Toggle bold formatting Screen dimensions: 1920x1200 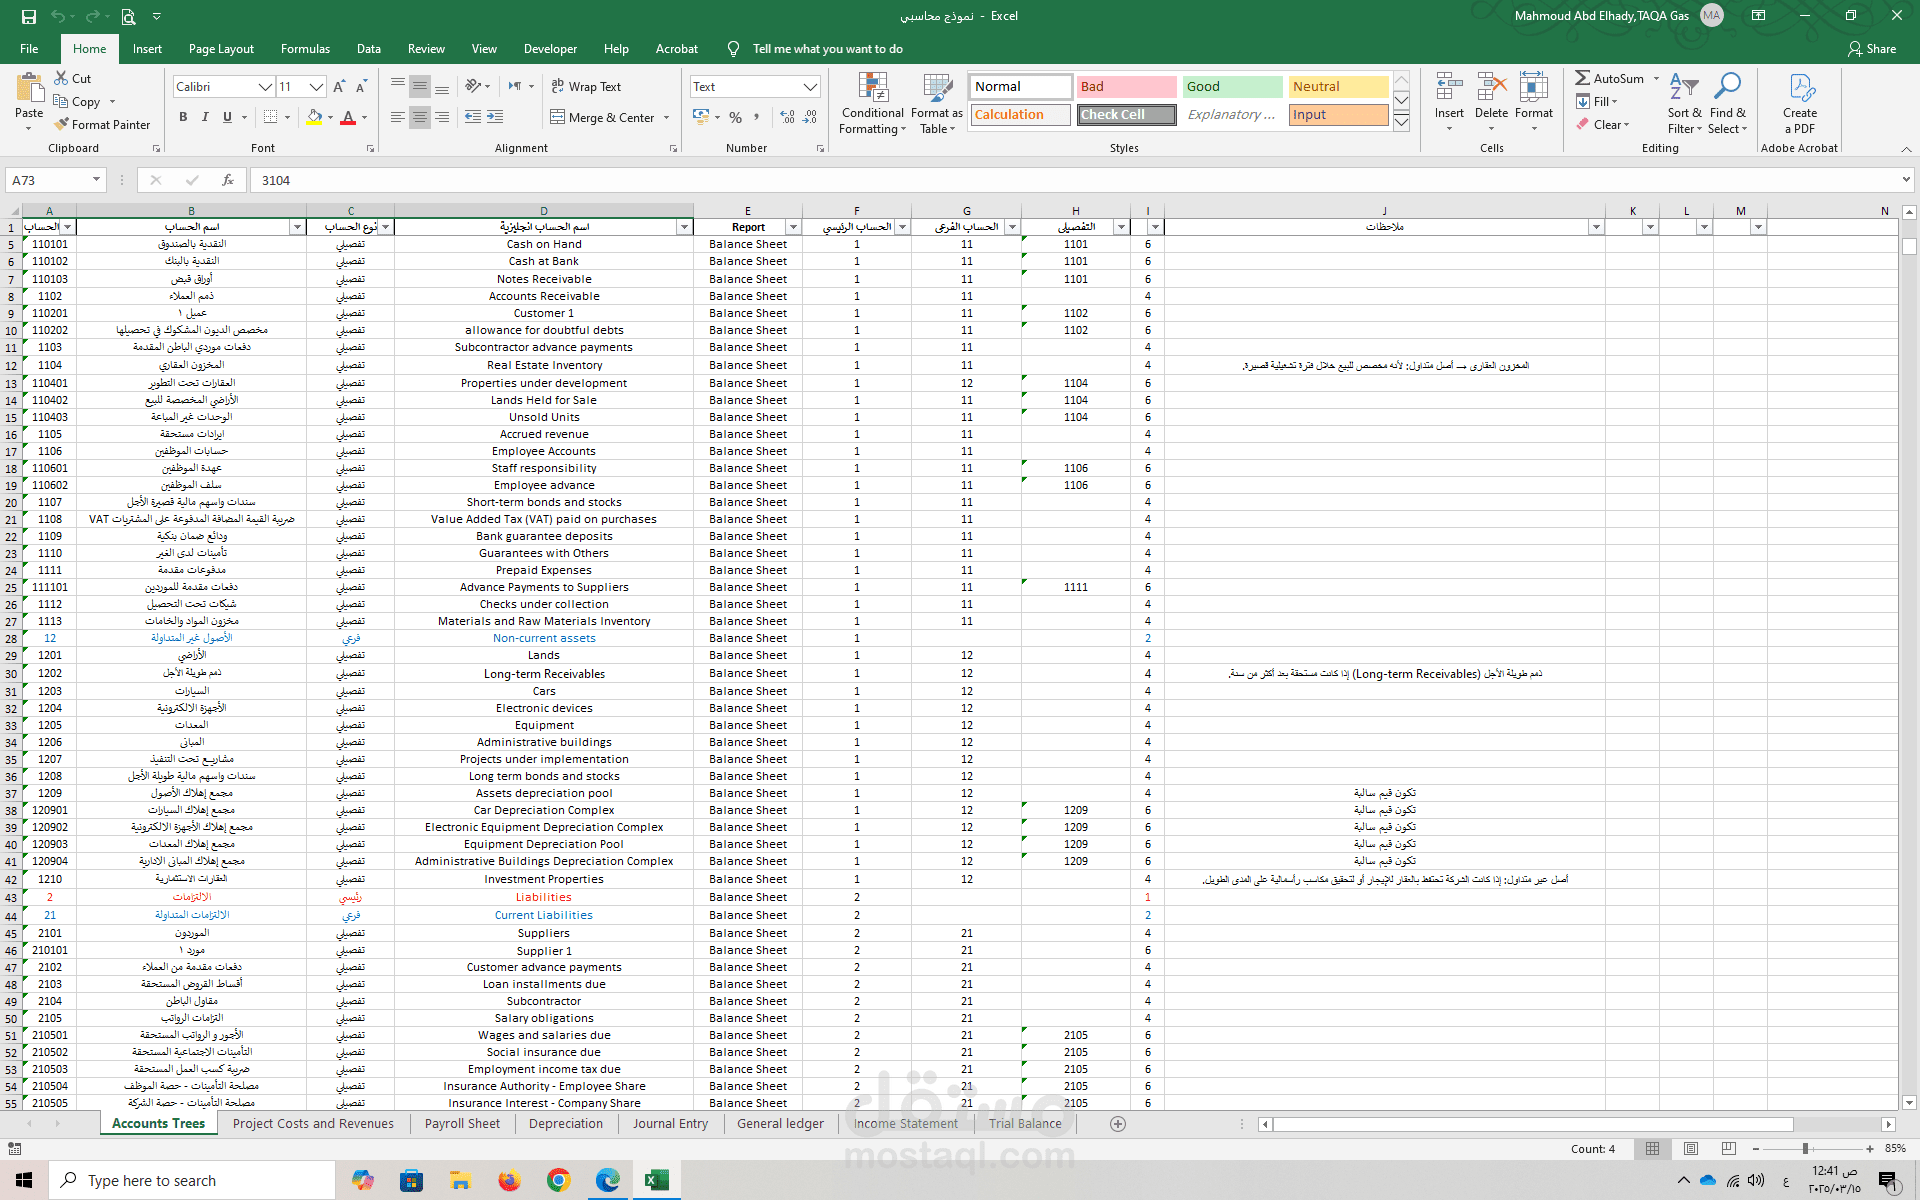click(x=183, y=117)
